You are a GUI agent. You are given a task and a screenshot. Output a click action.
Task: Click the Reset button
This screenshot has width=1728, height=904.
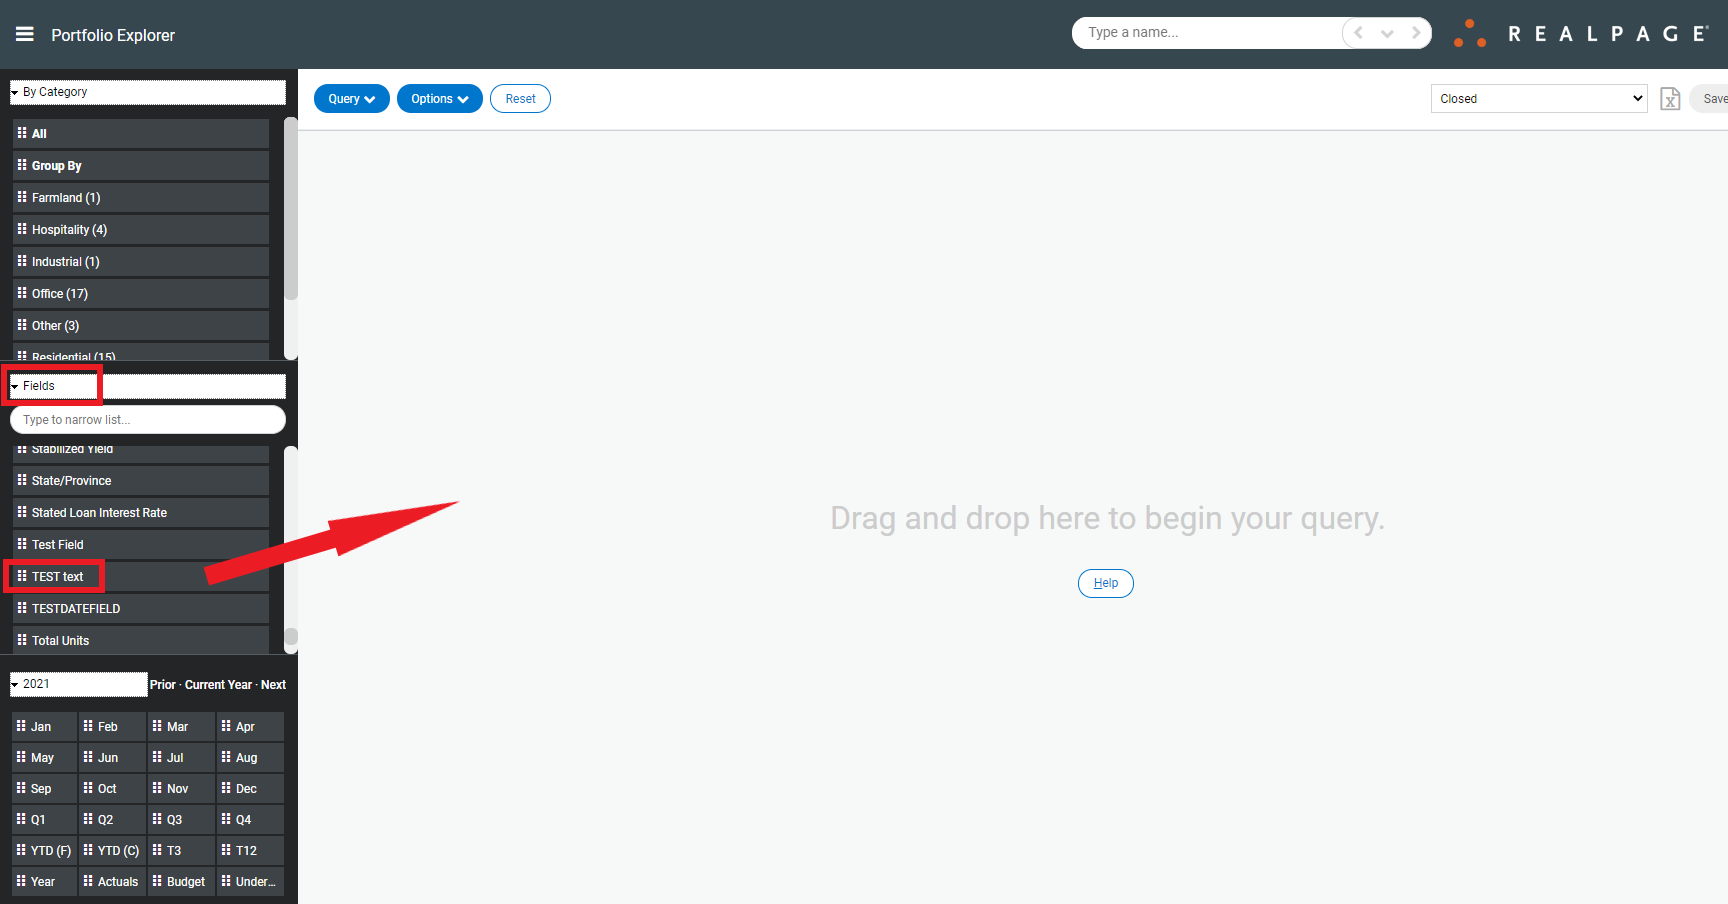pyautogui.click(x=520, y=98)
